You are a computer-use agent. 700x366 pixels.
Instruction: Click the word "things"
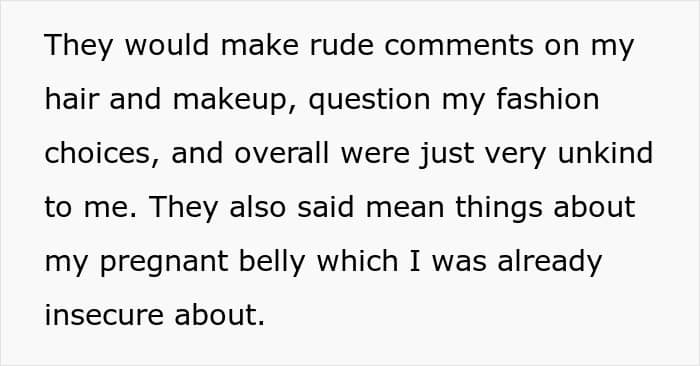[x=499, y=208]
